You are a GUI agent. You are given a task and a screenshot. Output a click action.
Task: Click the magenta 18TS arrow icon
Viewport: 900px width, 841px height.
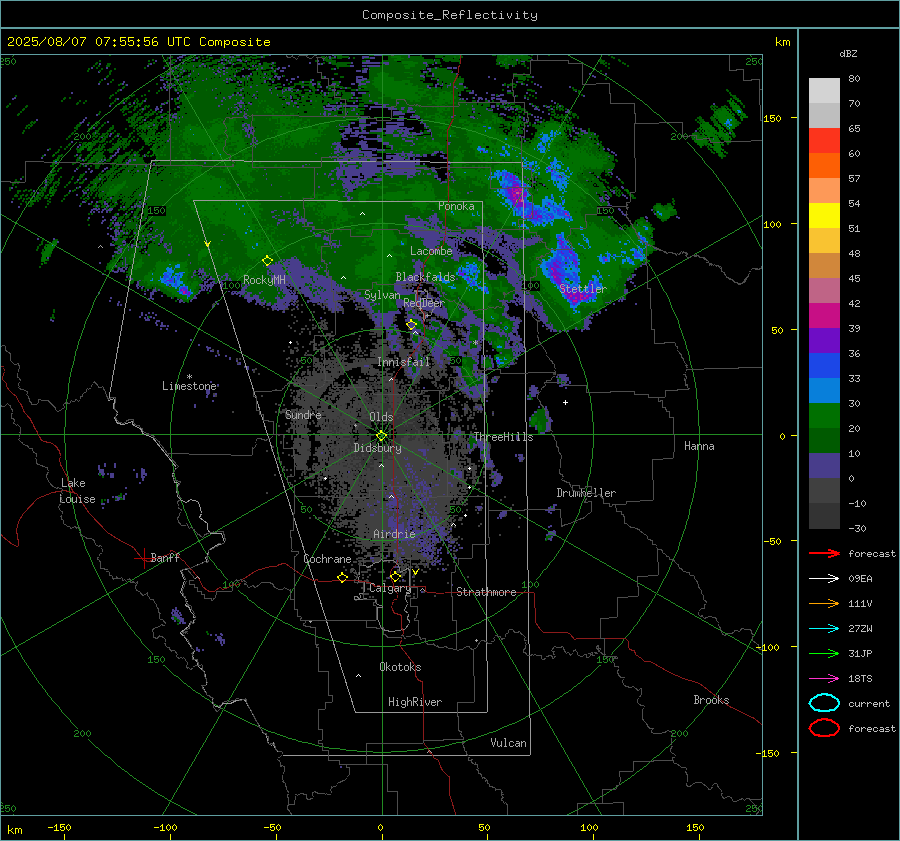coord(824,678)
